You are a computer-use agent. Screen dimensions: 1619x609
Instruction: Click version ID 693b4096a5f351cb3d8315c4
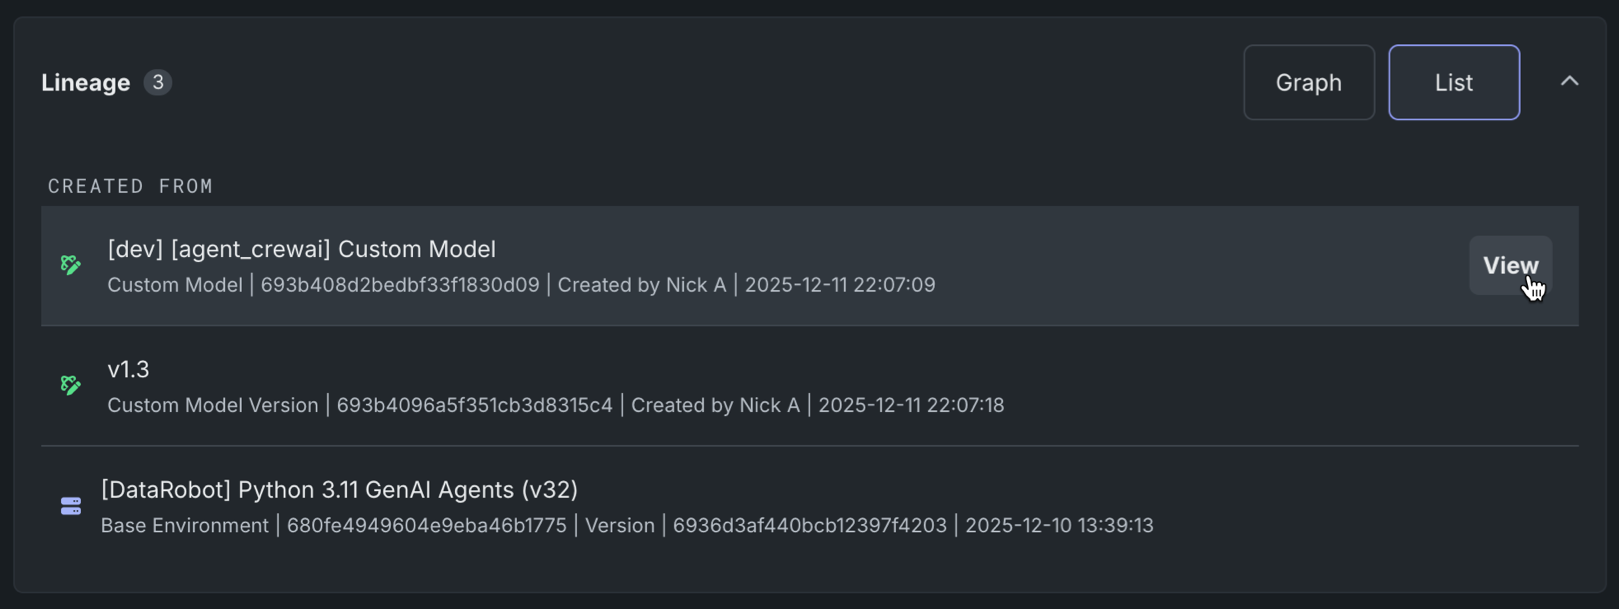point(474,405)
